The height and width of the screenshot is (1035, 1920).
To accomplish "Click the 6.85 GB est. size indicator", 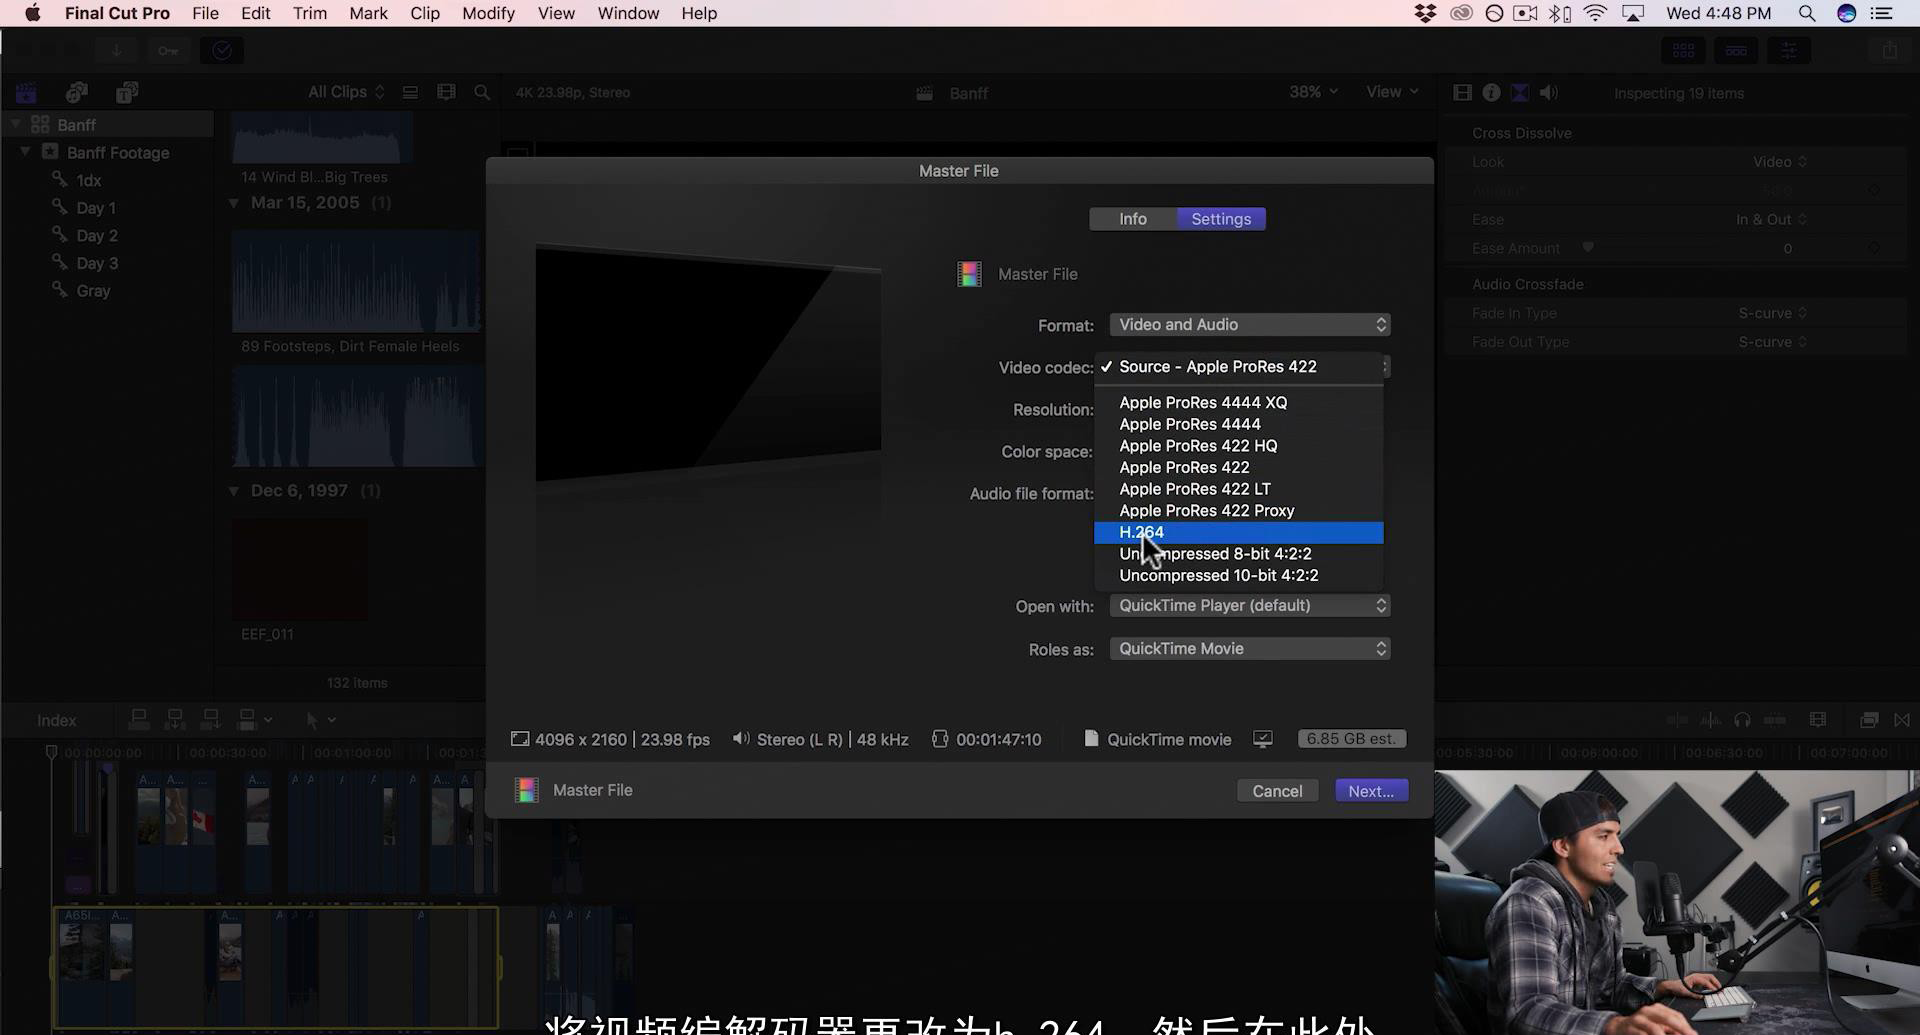I will (1351, 739).
